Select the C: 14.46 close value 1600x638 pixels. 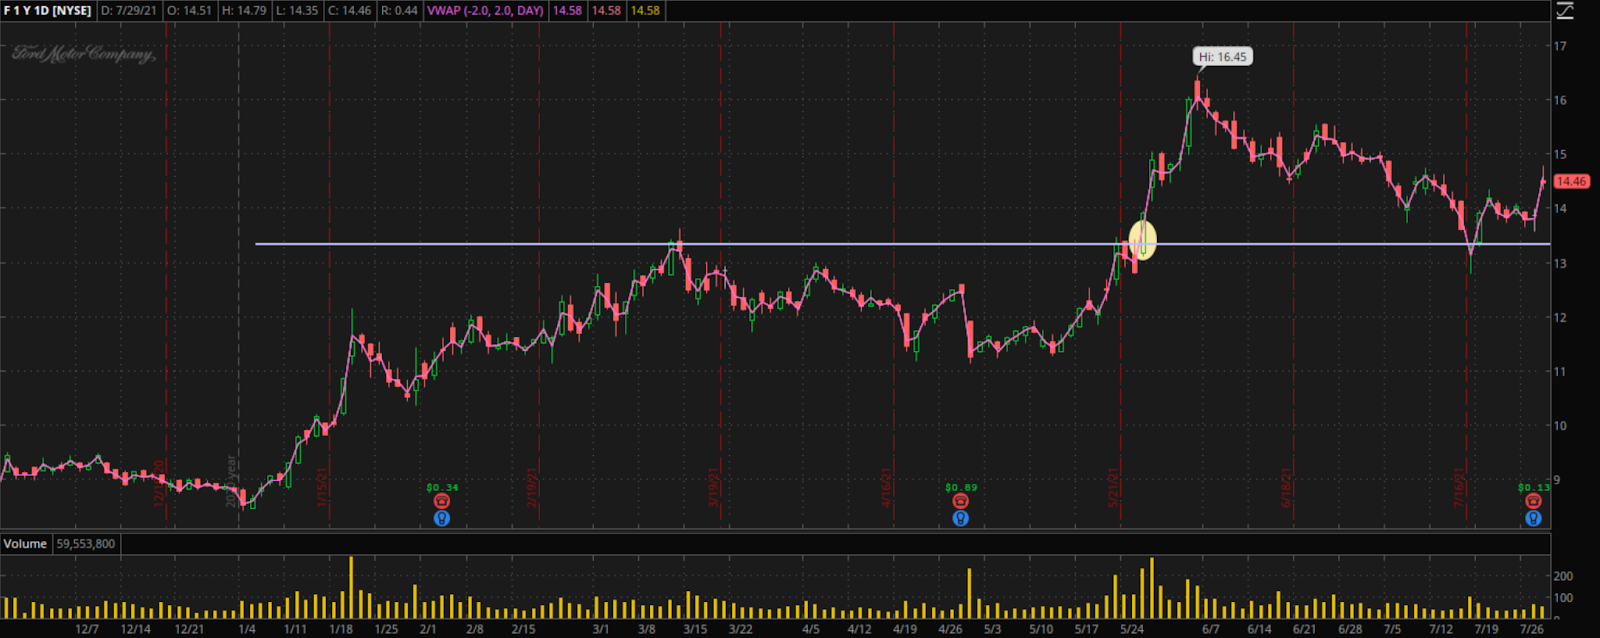click(x=350, y=11)
